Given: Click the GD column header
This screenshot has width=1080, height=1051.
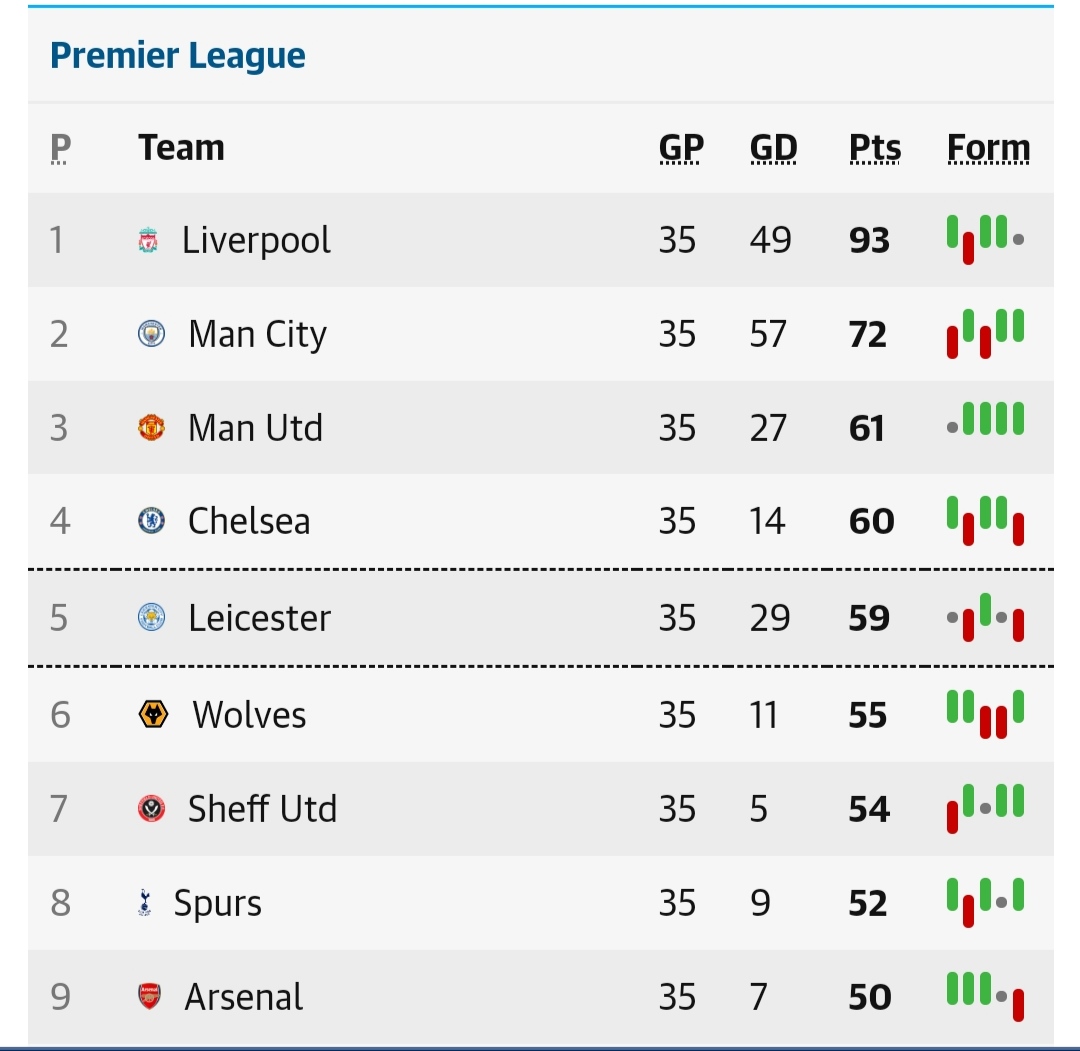Looking at the screenshot, I should (773, 147).
